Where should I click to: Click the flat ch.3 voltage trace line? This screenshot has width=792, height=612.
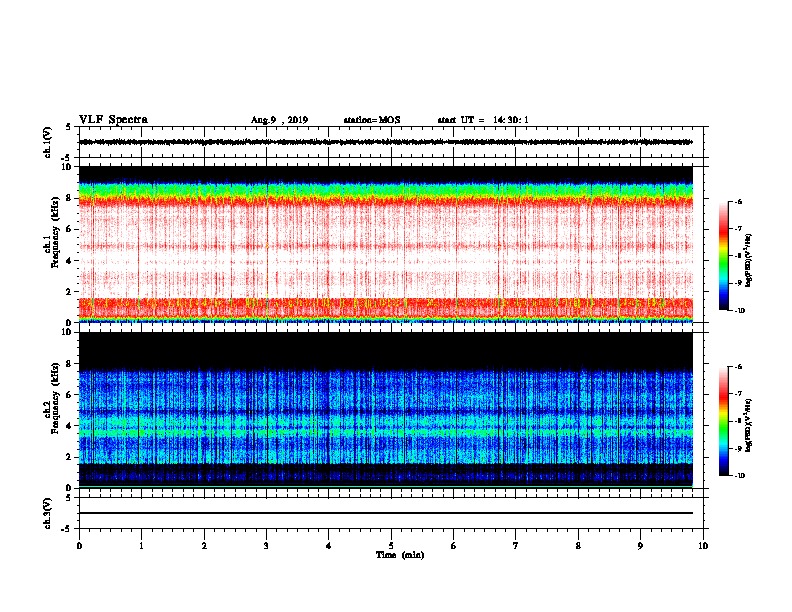385,513
